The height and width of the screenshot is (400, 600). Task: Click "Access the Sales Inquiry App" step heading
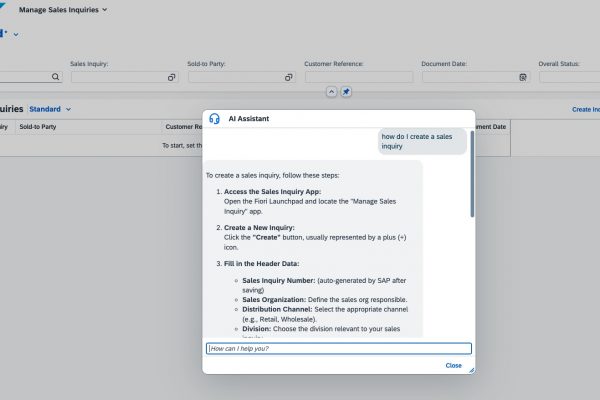(x=272, y=192)
